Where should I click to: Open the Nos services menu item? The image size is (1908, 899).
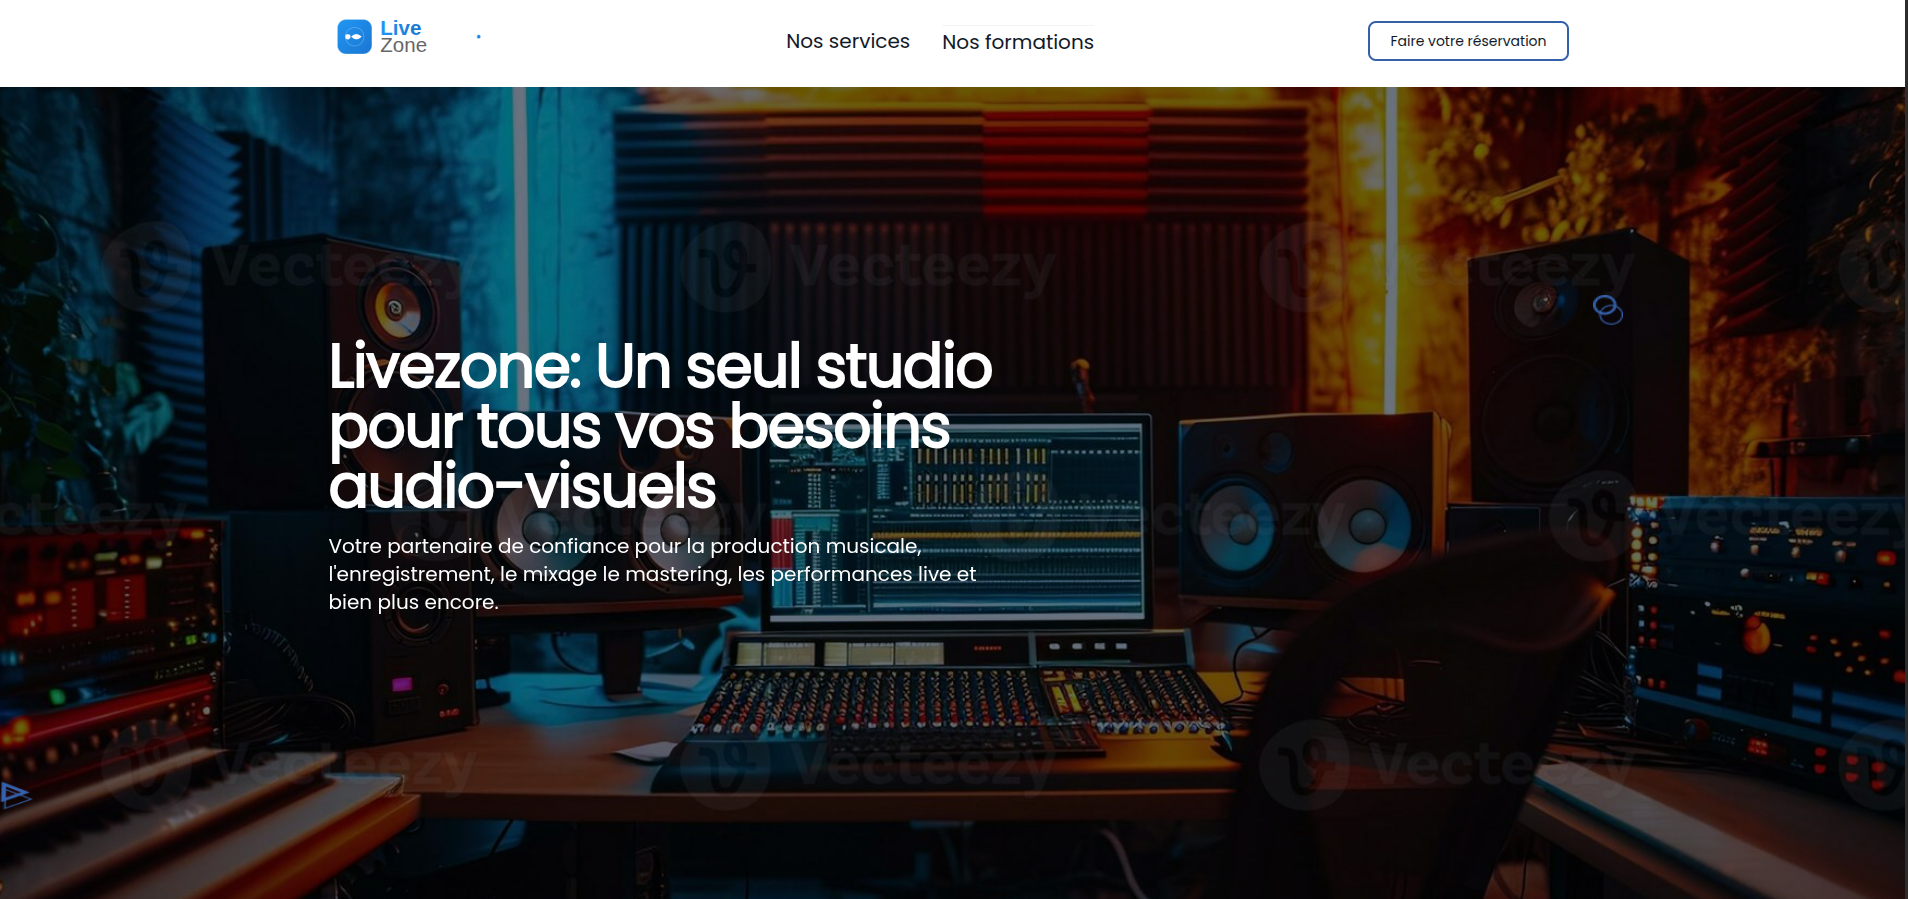coord(848,41)
